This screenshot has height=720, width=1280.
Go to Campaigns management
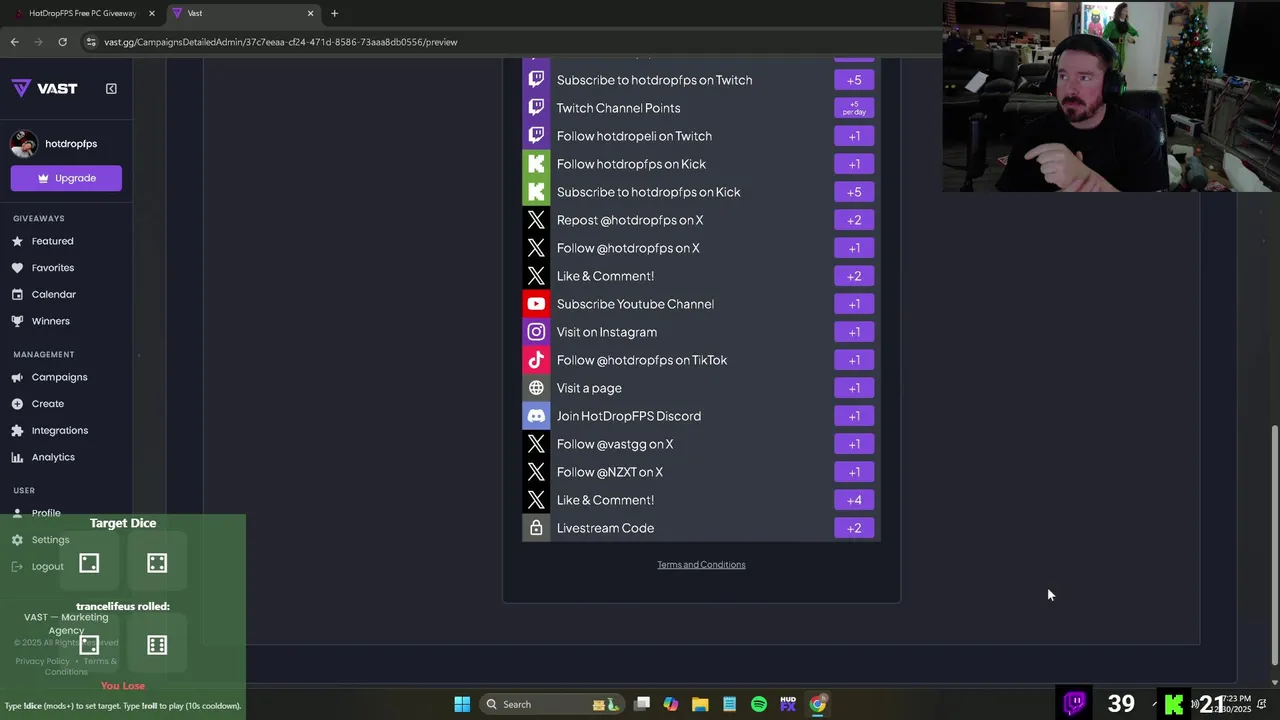point(60,377)
